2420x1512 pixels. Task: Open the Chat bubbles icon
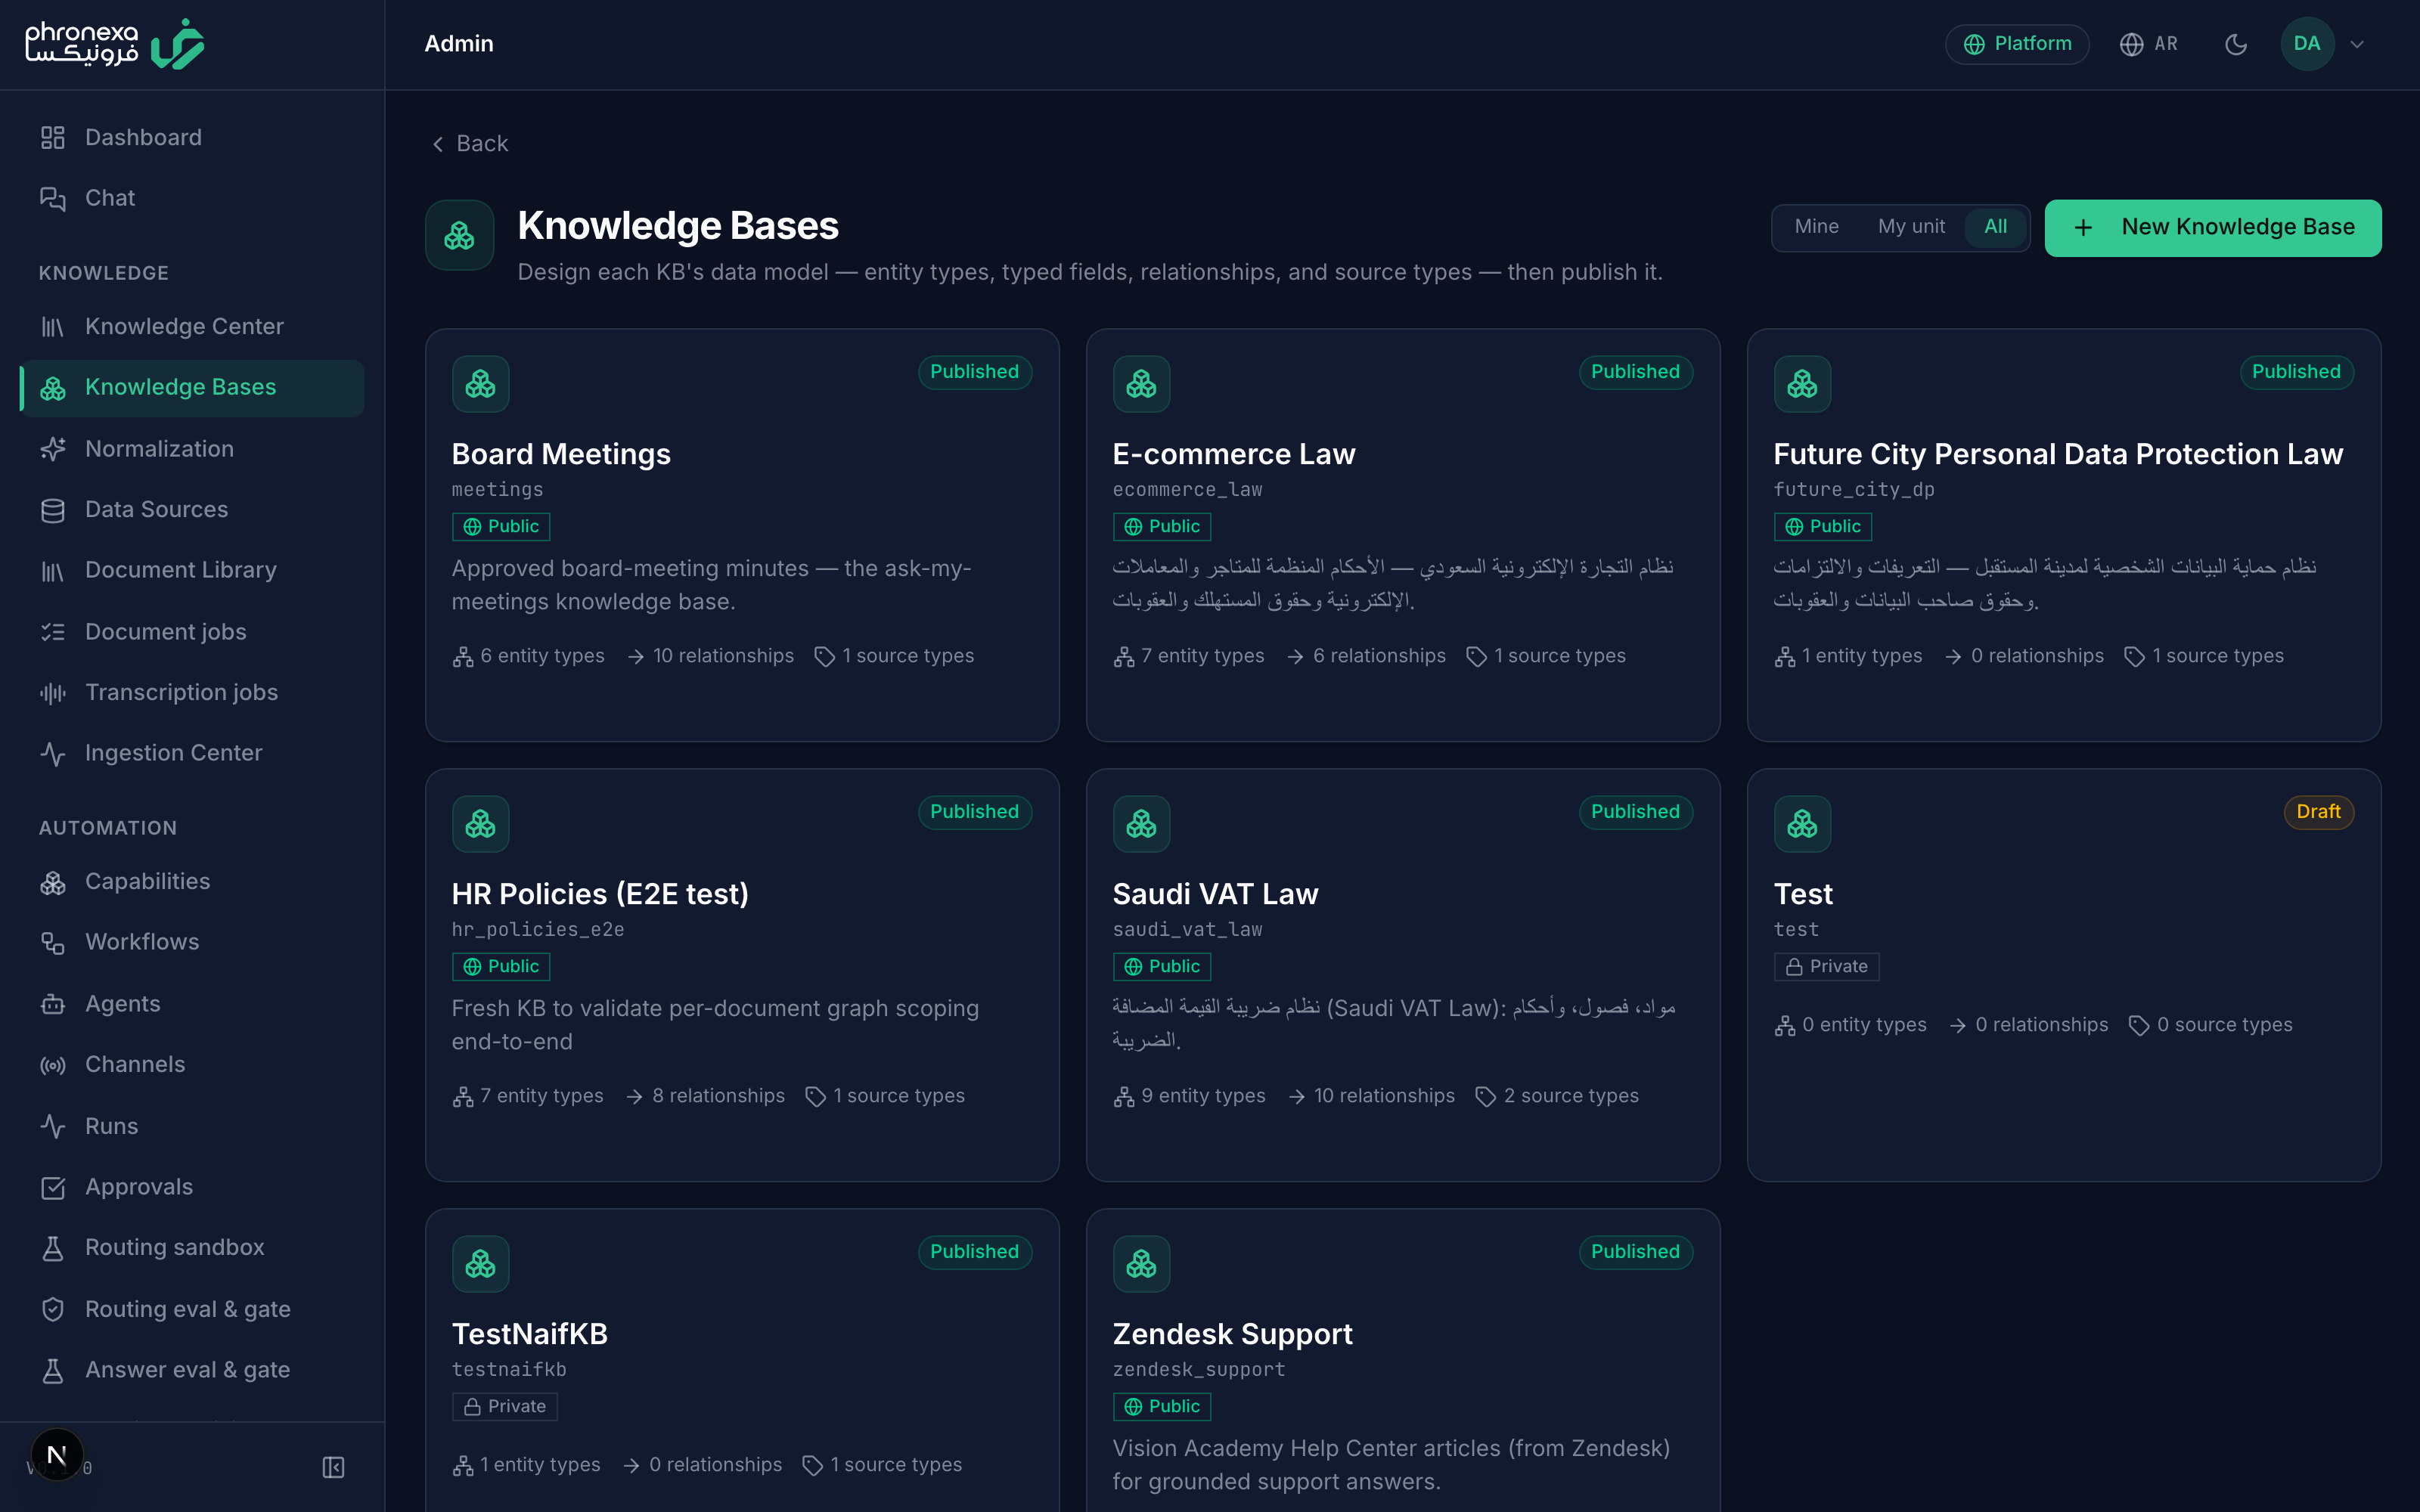click(x=53, y=198)
